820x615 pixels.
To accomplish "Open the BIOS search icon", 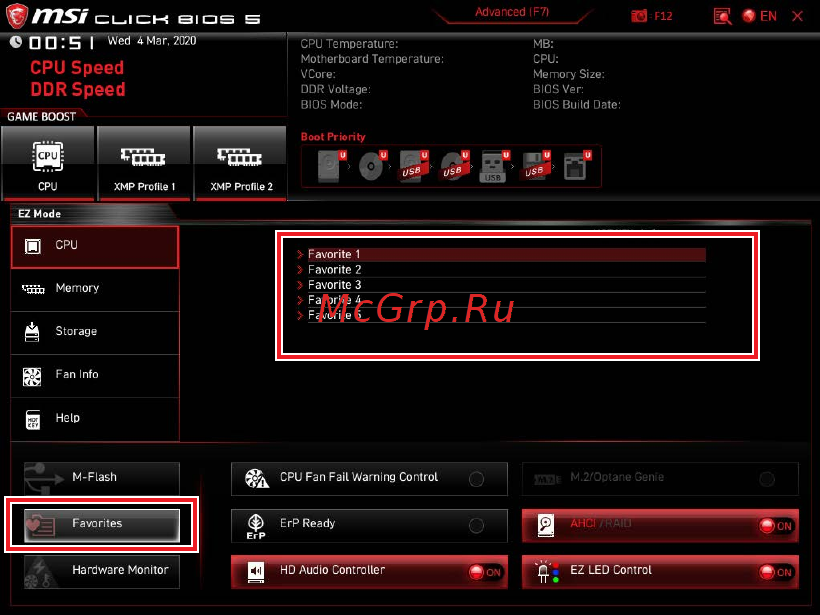I will click(x=722, y=16).
